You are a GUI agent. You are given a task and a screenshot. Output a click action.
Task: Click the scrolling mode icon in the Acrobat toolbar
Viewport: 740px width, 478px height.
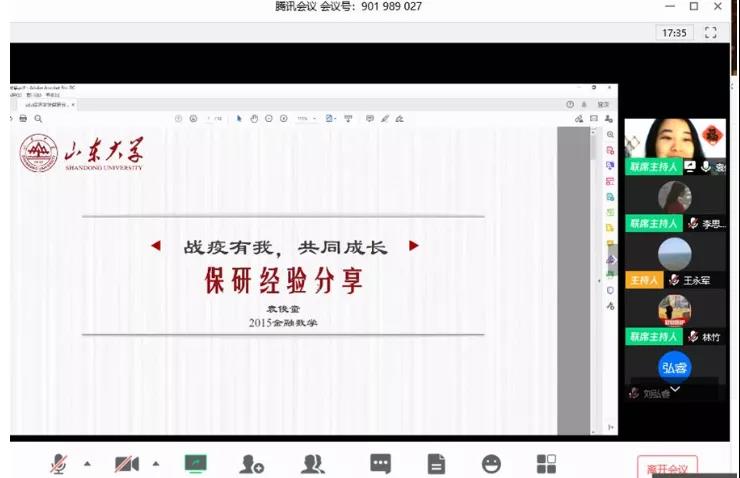[x=348, y=119]
